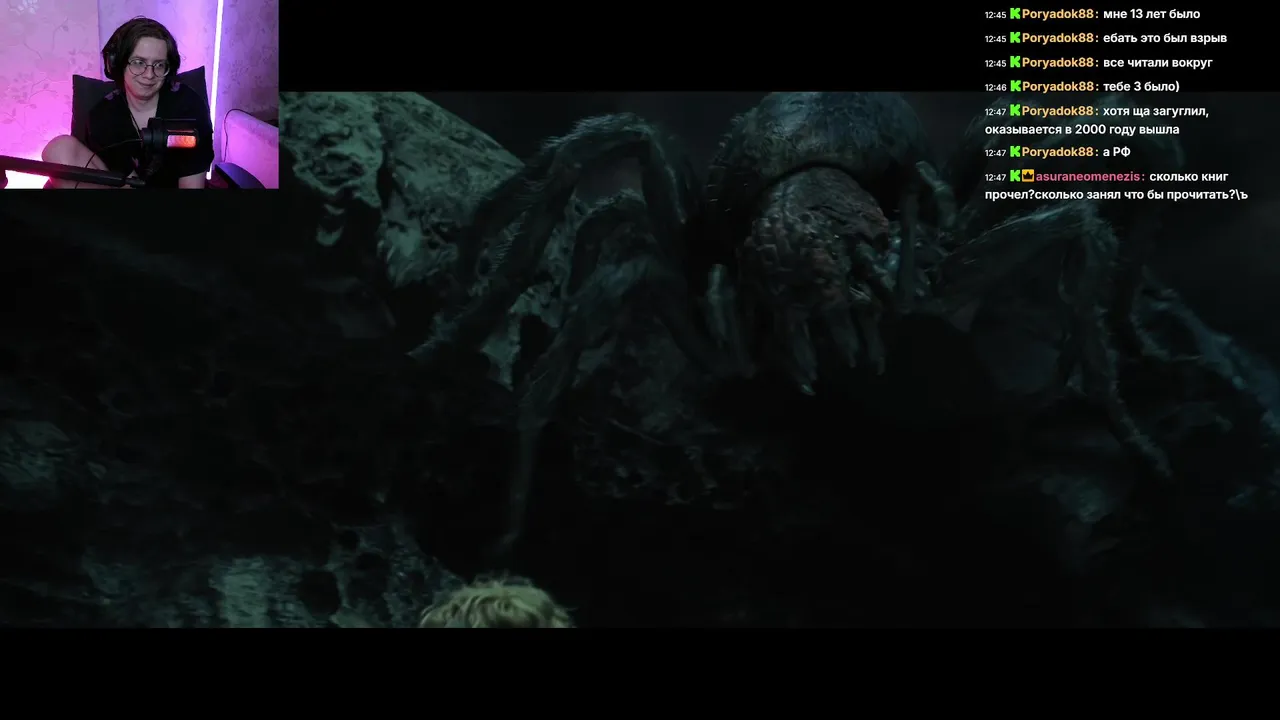The width and height of the screenshot is (1280, 720).
Task: Click the 12:47 timestamp before asuraneomenezis message
Action: click(995, 177)
